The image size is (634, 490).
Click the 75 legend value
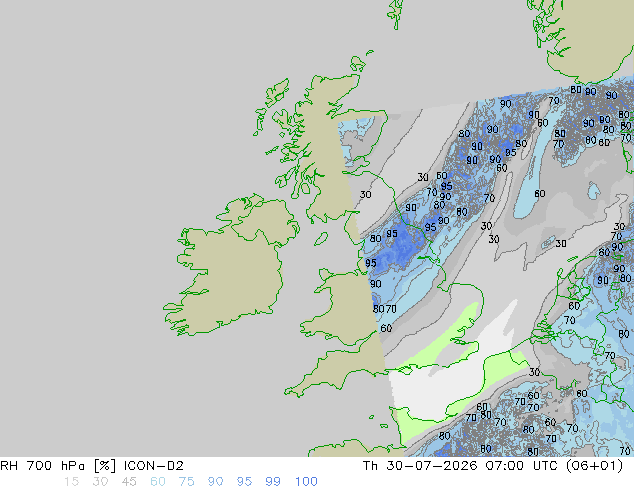point(186,482)
